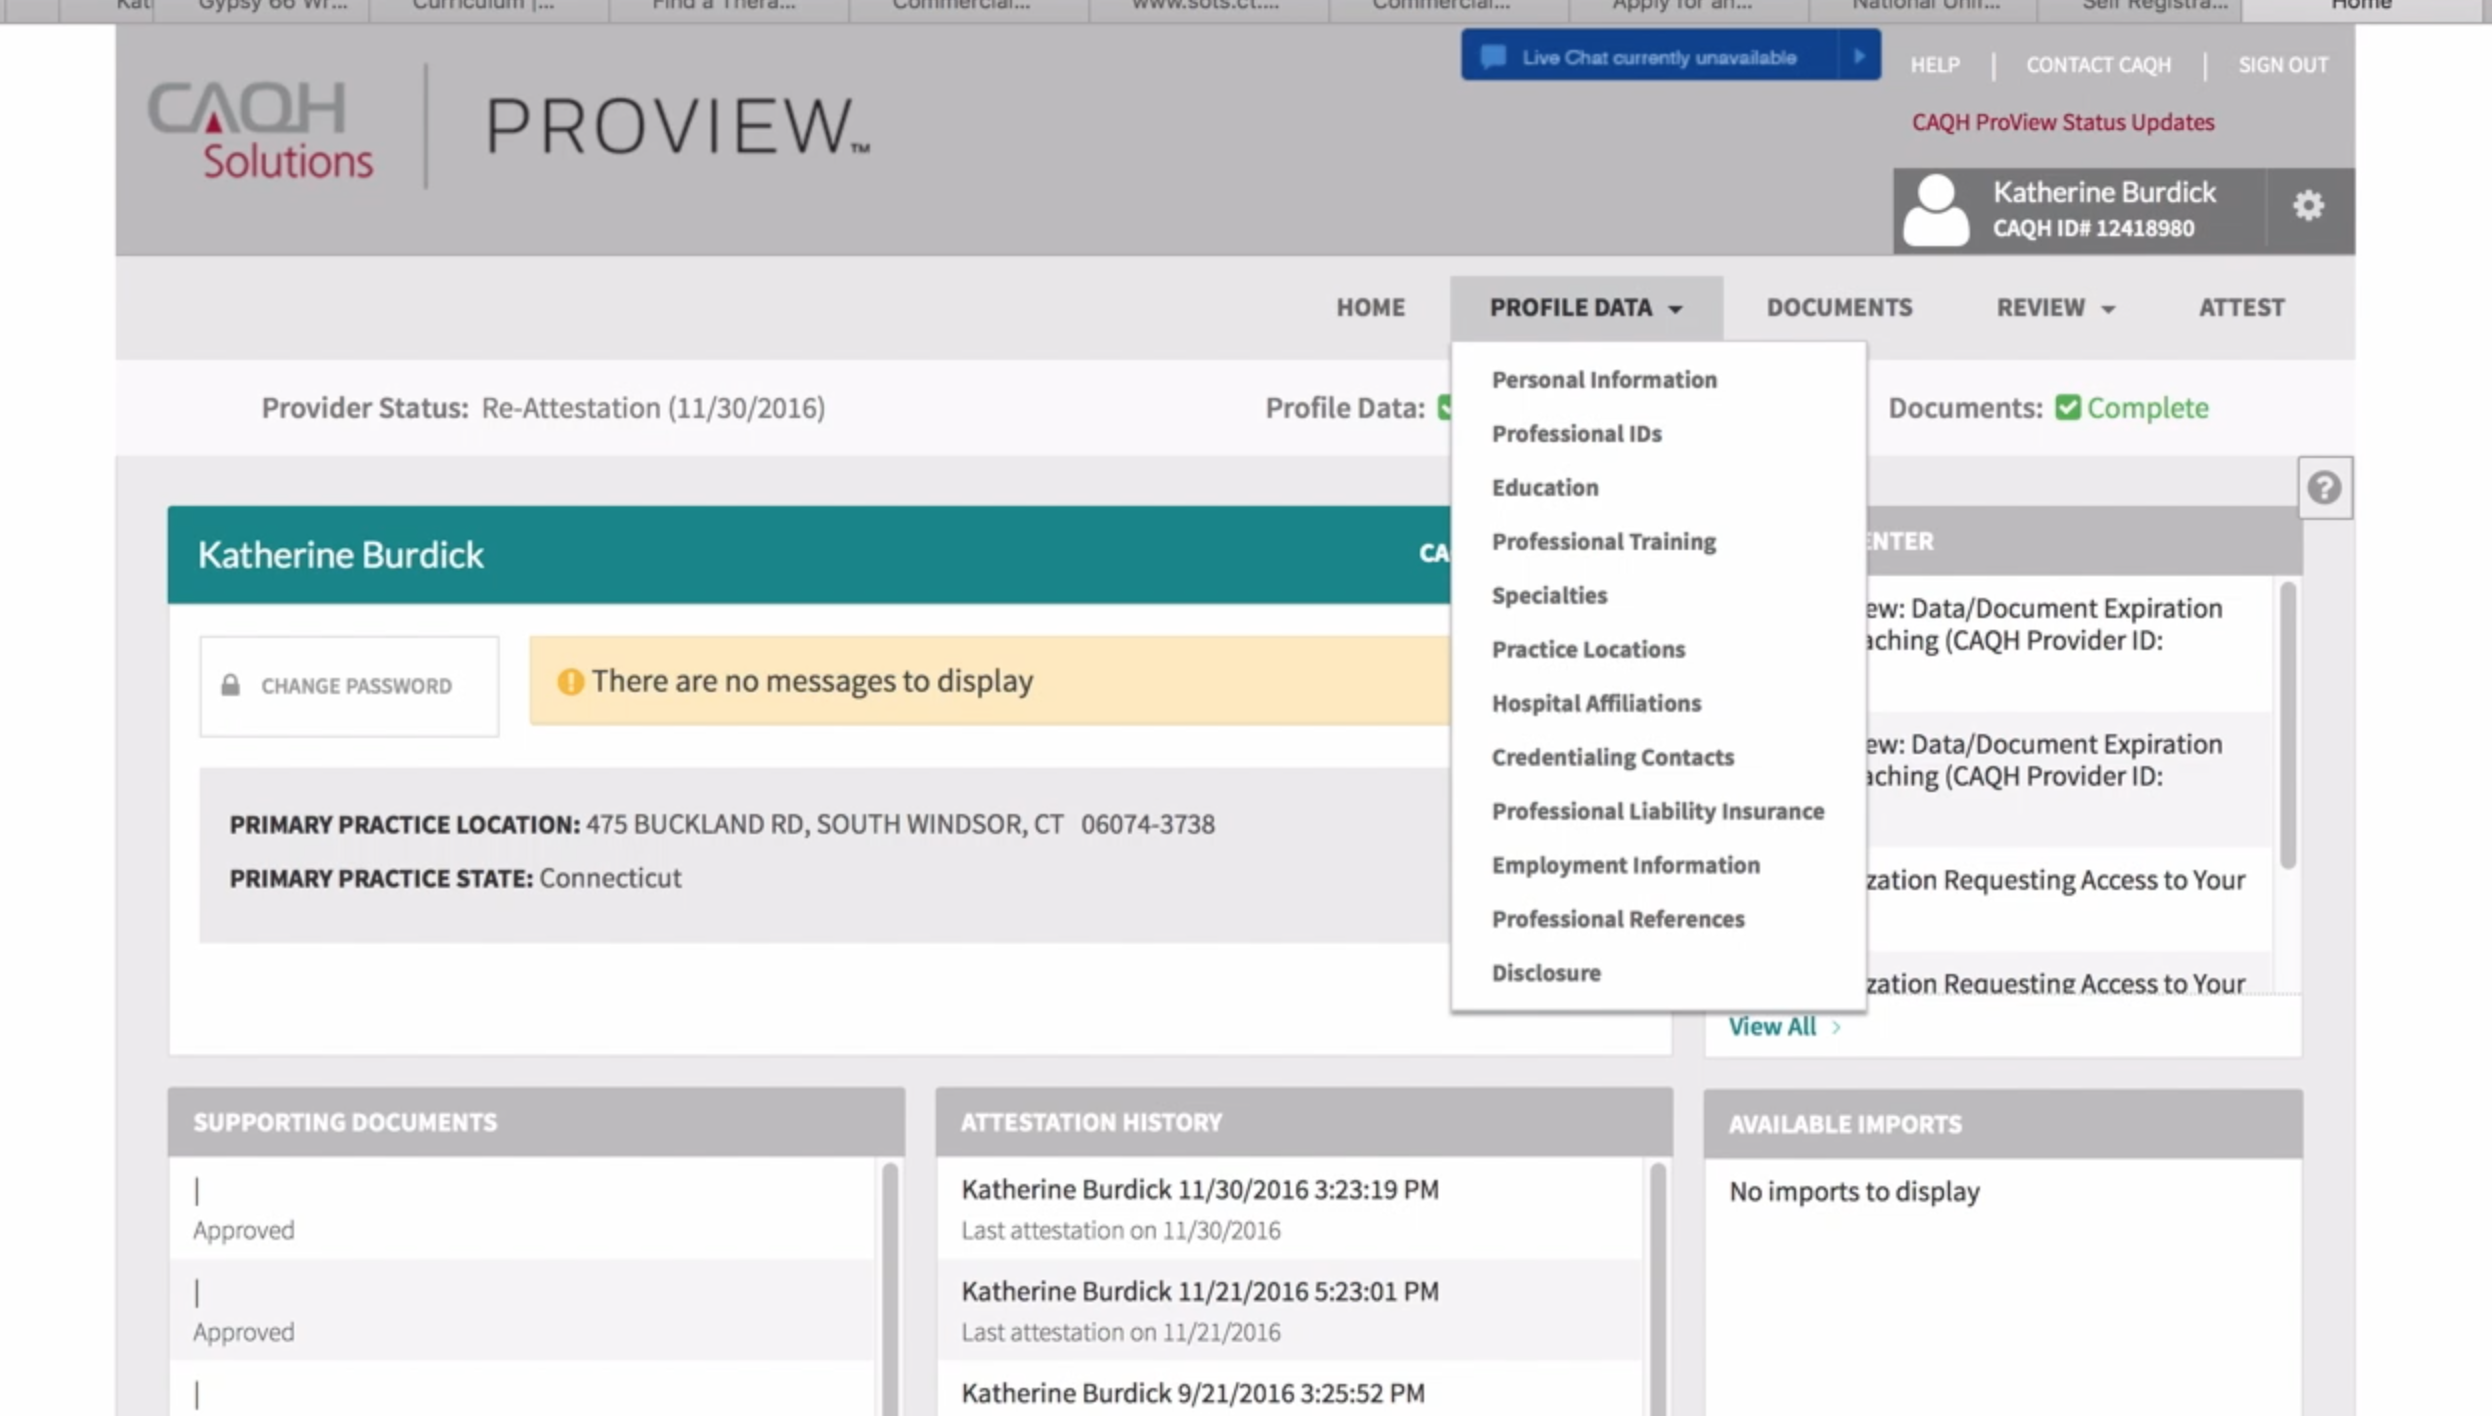Click the padlock icon on Change Password
Screen dimensions: 2492x1416
point(231,685)
